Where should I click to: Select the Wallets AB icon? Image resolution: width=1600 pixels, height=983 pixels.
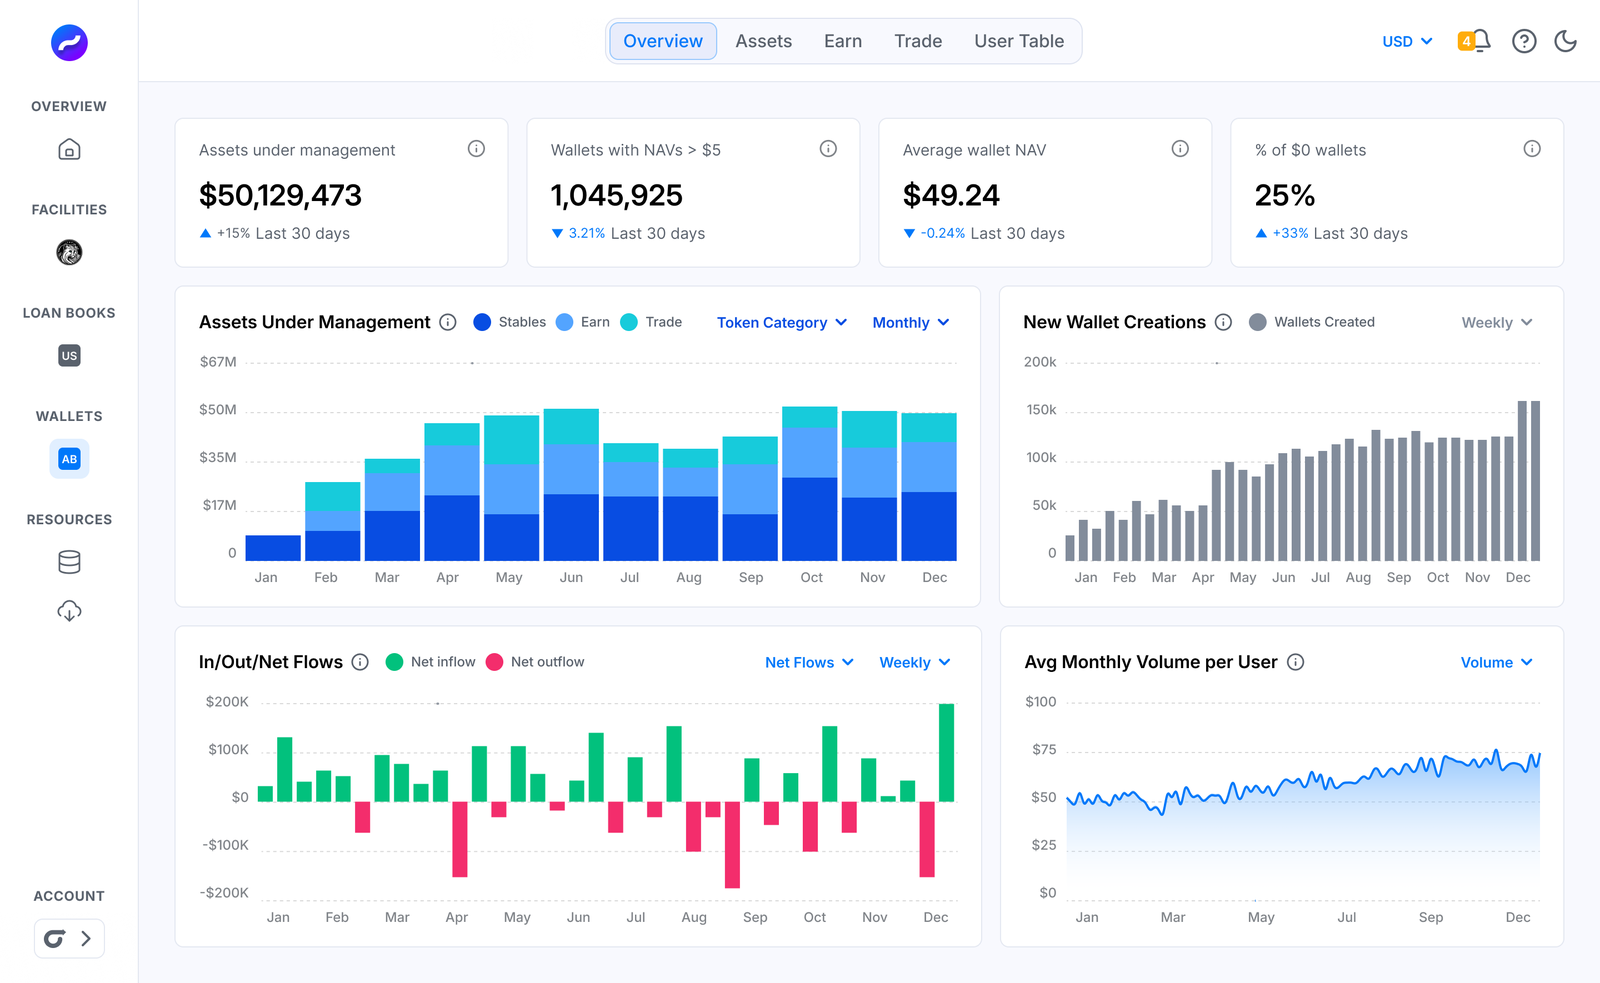pyautogui.click(x=69, y=459)
